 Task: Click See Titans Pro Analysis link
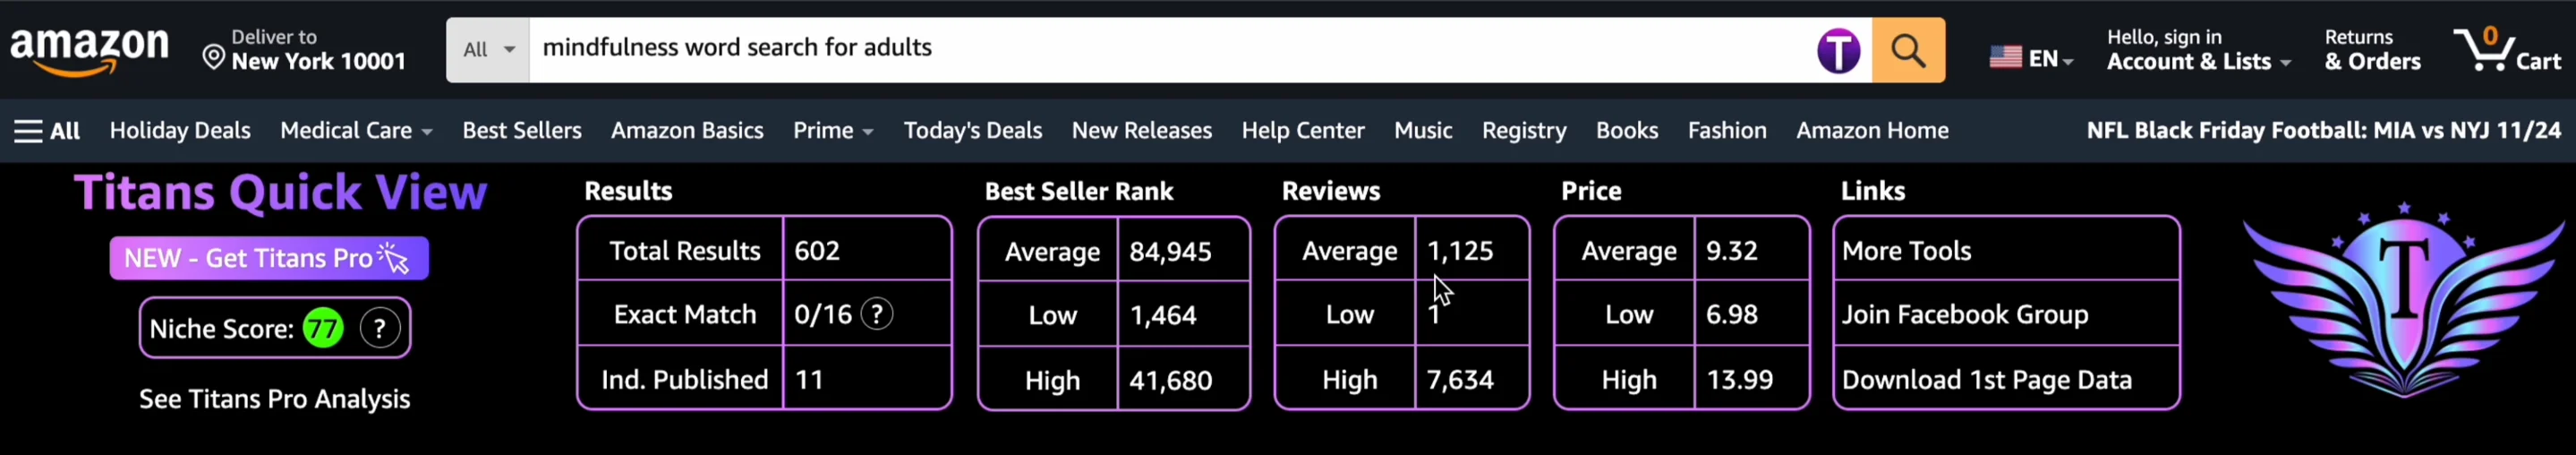click(274, 399)
